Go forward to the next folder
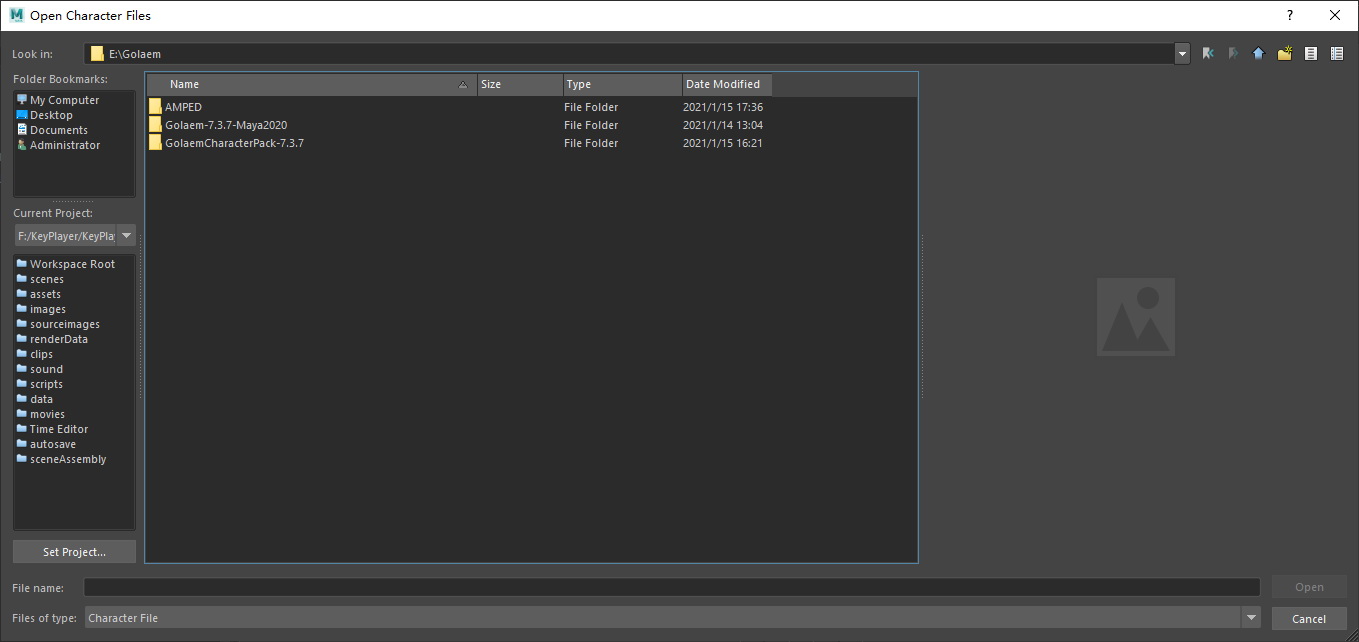This screenshot has height=642, width=1359. (x=1233, y=54)
